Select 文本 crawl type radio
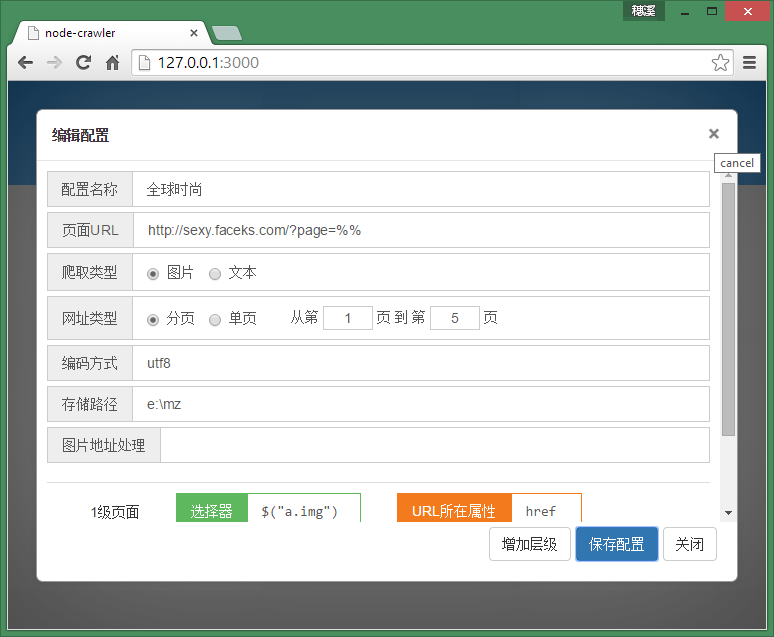Image resolution: width=774 pixels, height=637 pixels. click(x=215, y=274)
